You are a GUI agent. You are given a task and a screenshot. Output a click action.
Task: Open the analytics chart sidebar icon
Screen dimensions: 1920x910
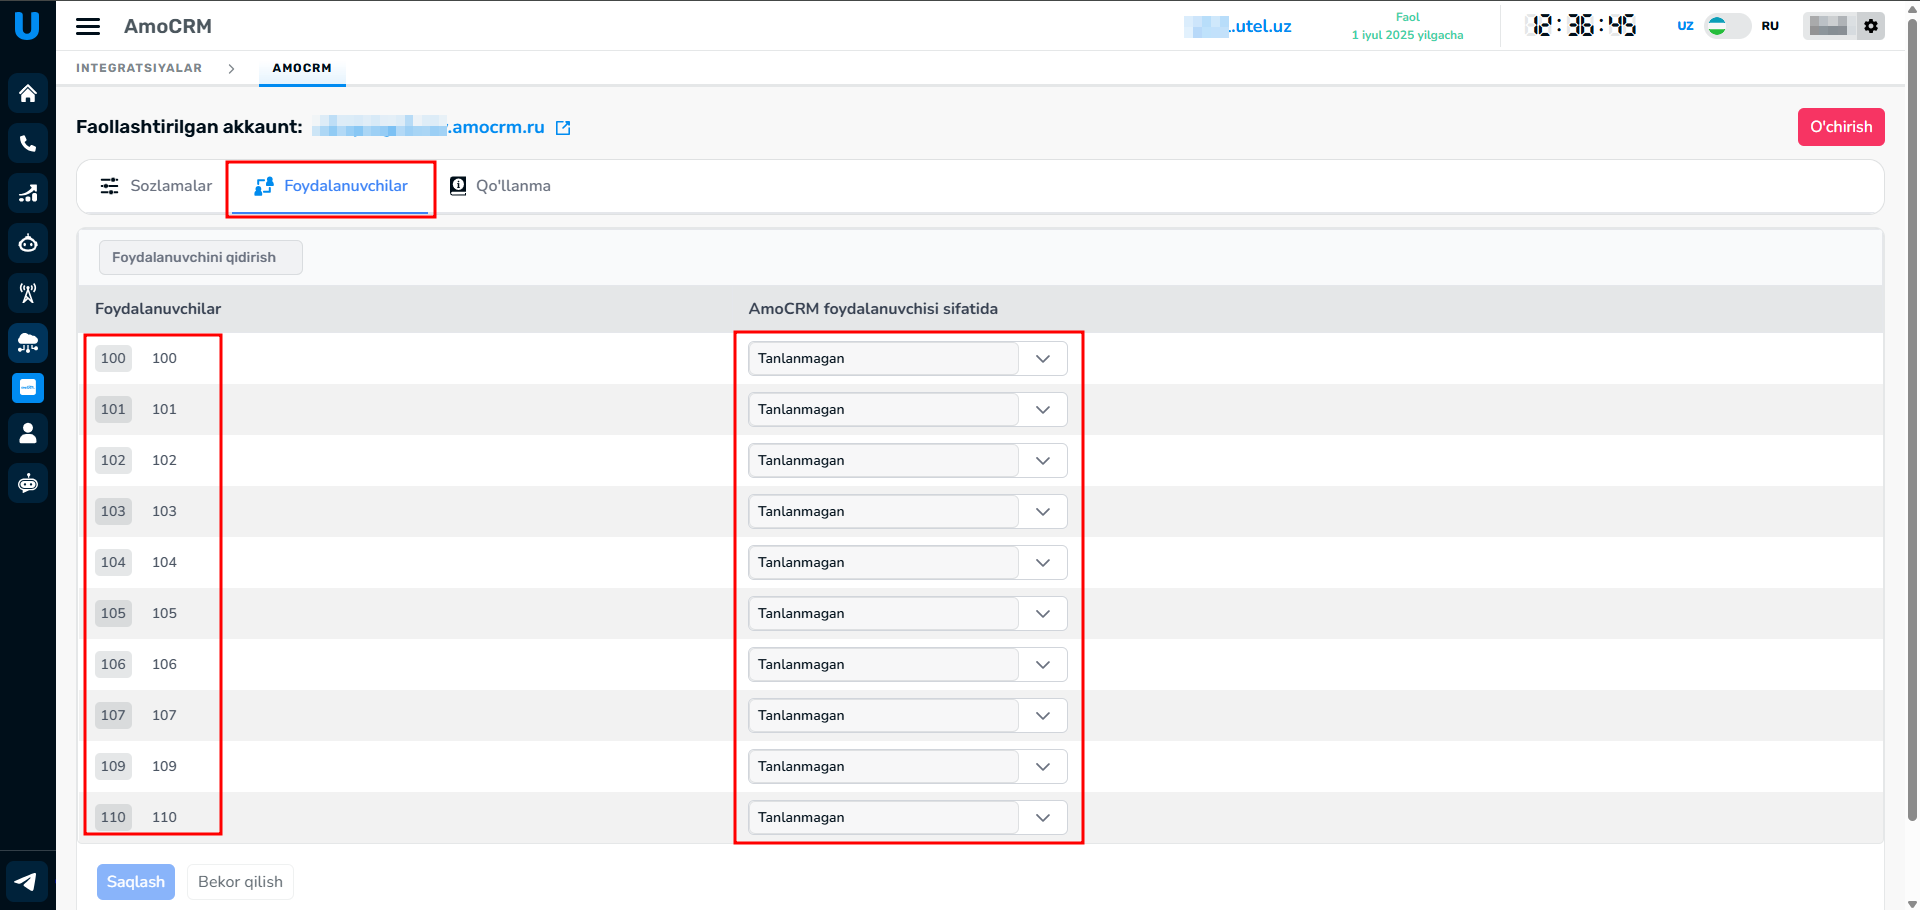[28, 193]
